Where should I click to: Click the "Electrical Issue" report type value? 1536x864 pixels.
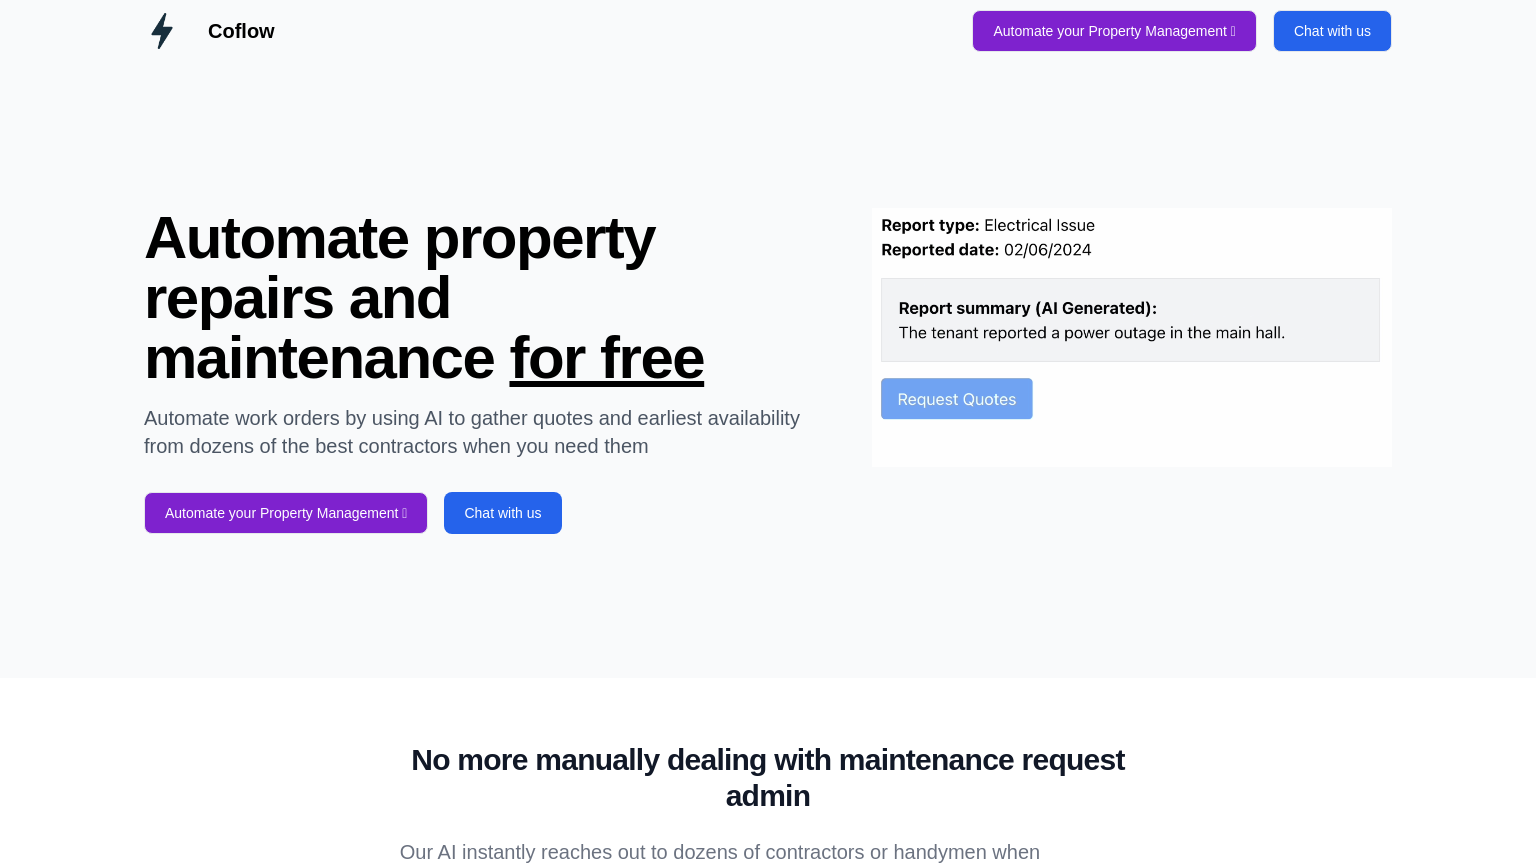pos(1039,226)
